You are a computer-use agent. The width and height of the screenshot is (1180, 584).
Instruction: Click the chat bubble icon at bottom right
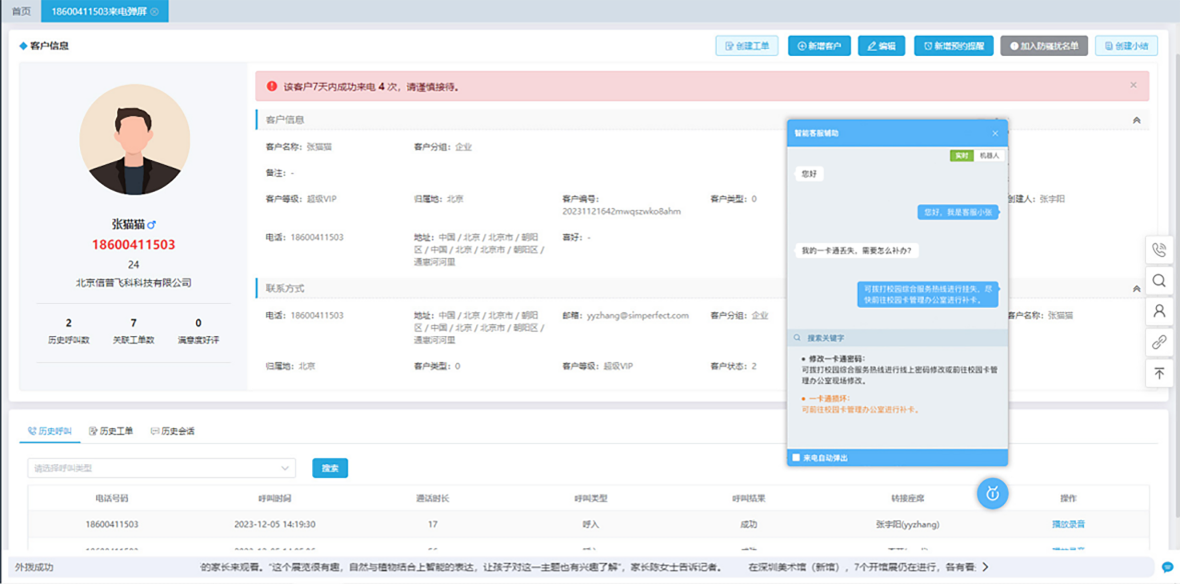click(x=1167, y=567)
